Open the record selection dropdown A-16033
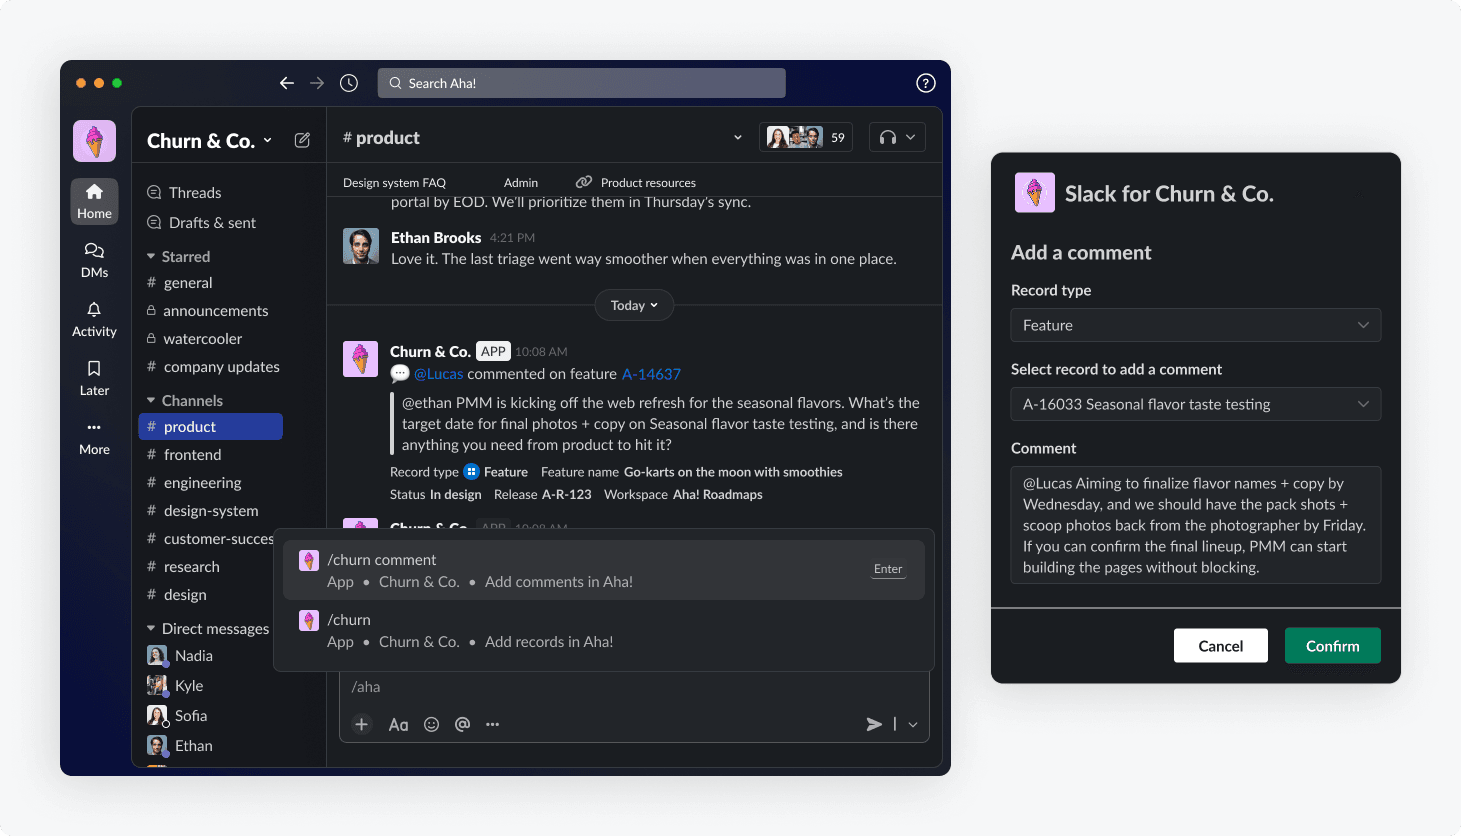1461x836 pixels. (1196, 404)
